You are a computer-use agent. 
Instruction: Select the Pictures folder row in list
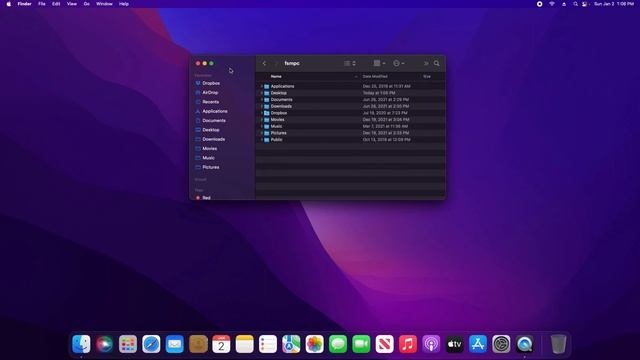coord(350,133)
